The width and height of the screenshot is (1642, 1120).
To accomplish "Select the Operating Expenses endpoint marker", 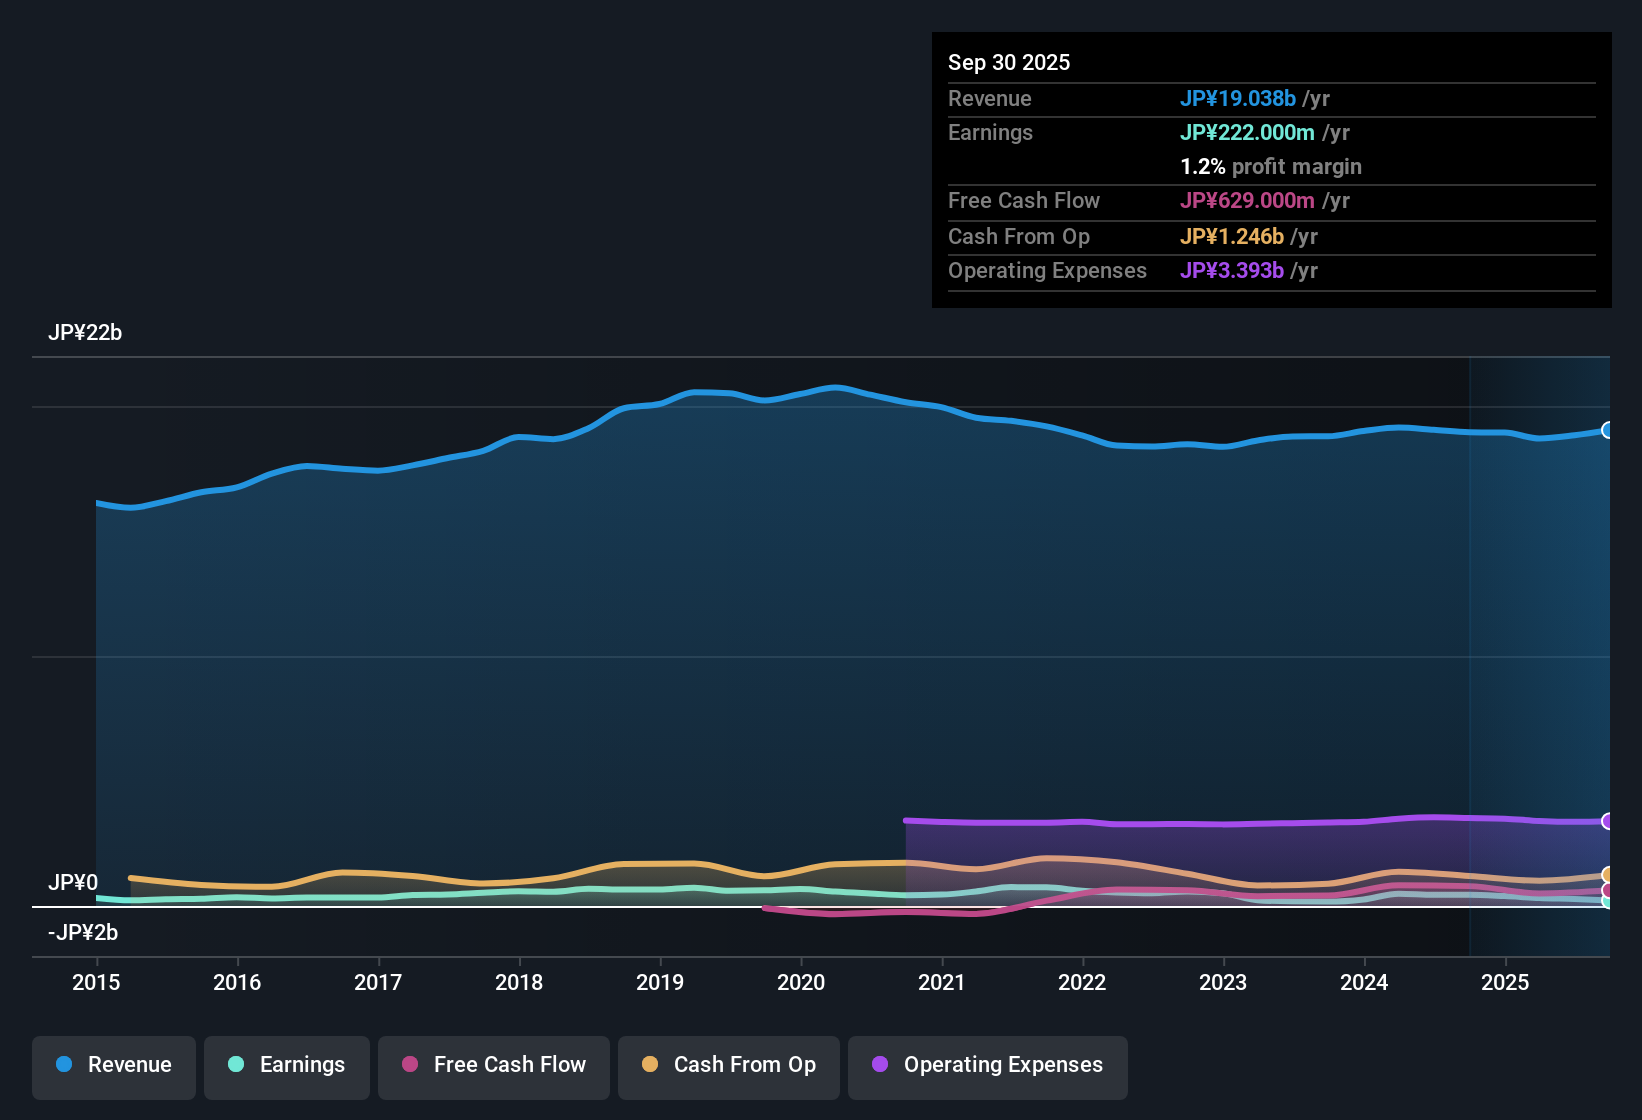I will point(1608,821).
